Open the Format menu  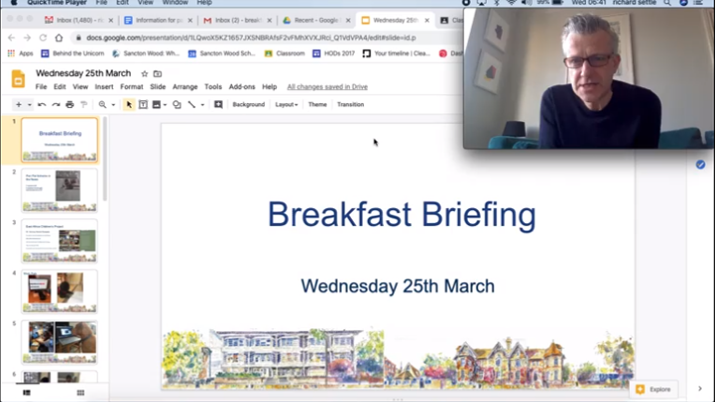(x=132, y=87)
